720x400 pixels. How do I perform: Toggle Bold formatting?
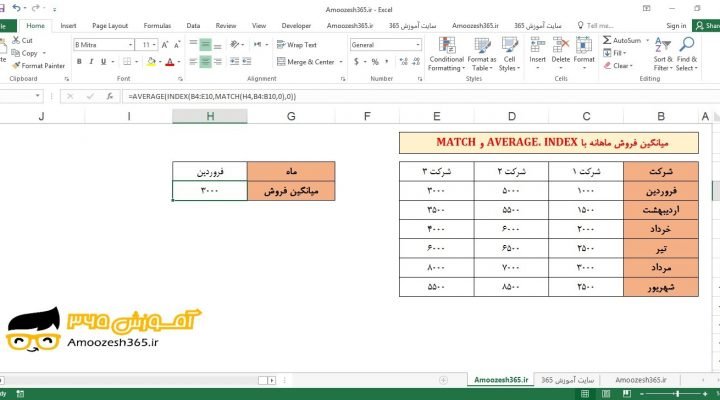click(79, 62)
